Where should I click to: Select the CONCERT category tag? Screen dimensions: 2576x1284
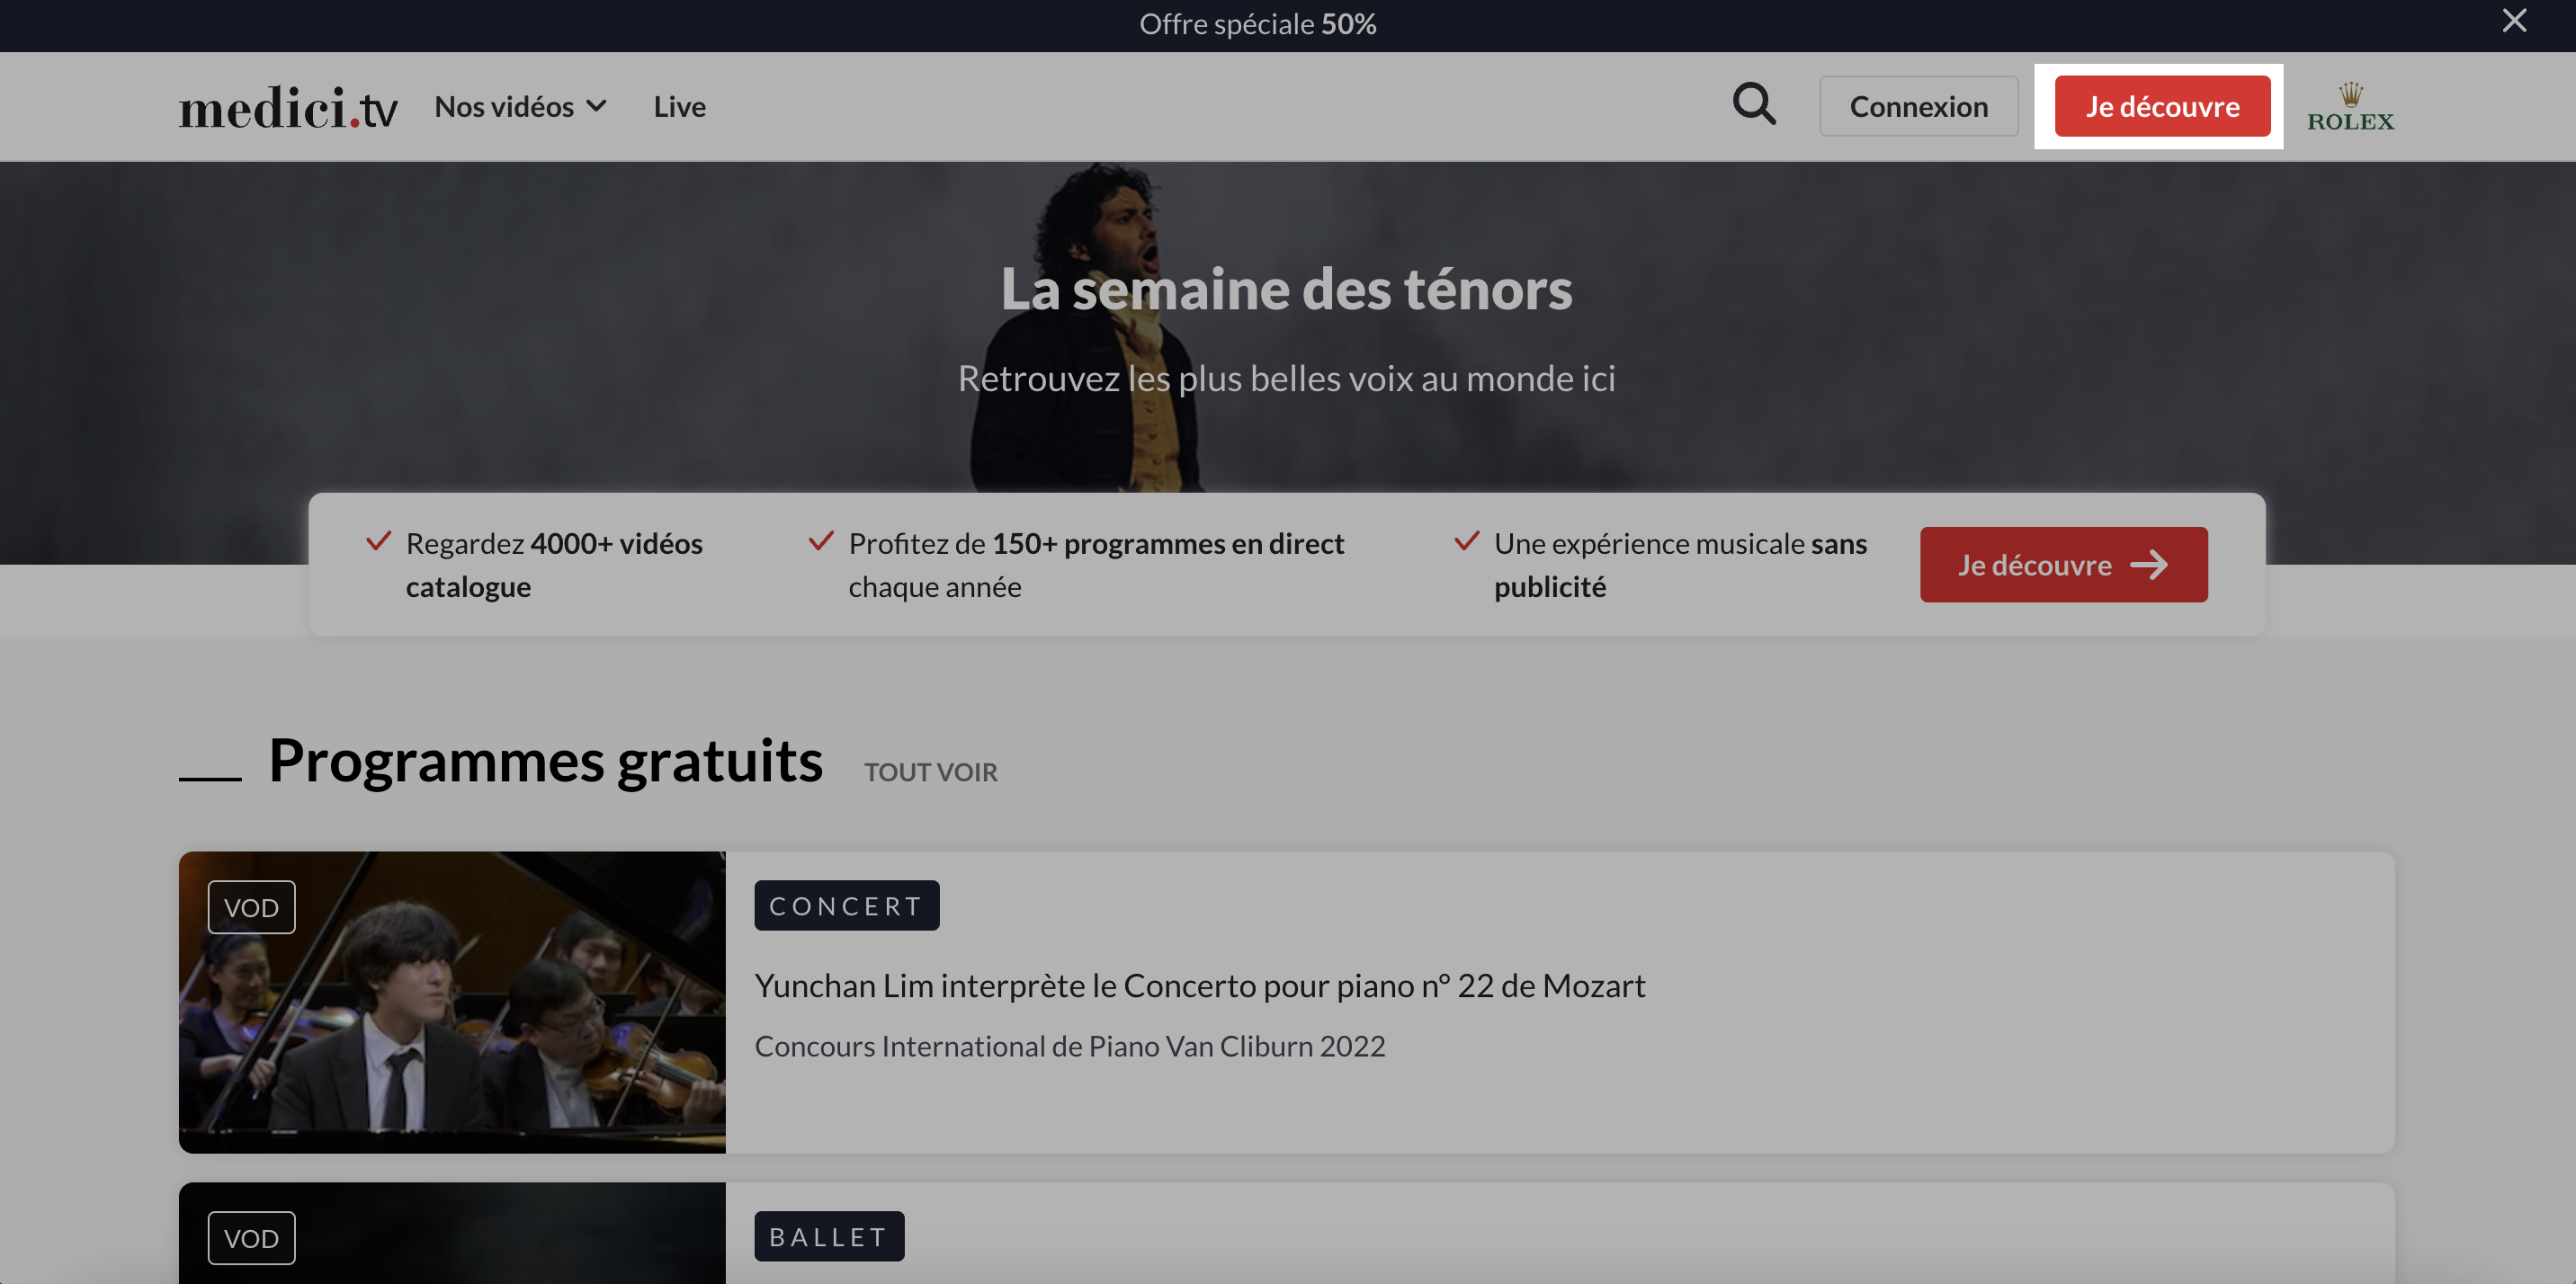pos(847,906)
